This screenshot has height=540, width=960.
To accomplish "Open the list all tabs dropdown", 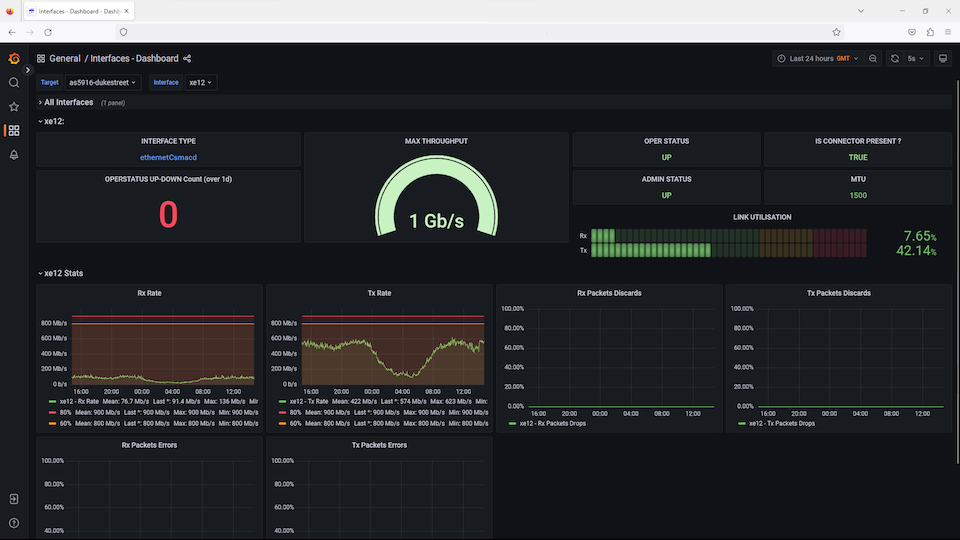I will (x=861, y=11).
